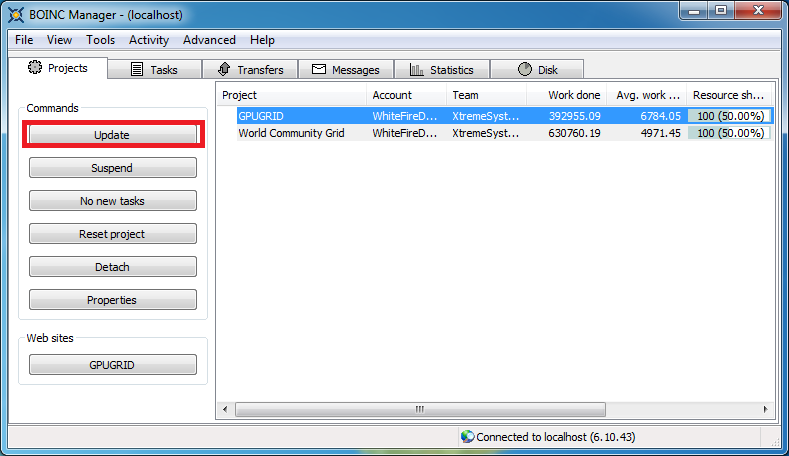Sort by the Team column header
Image resolution: width=789 pixels, height=456 pixels.
point(487,95)
